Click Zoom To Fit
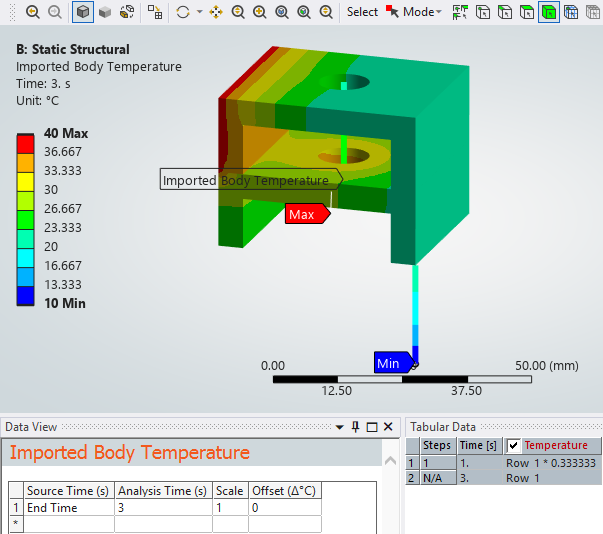The height and width of the screenshot is (534, 603). (x=282, y=12)
